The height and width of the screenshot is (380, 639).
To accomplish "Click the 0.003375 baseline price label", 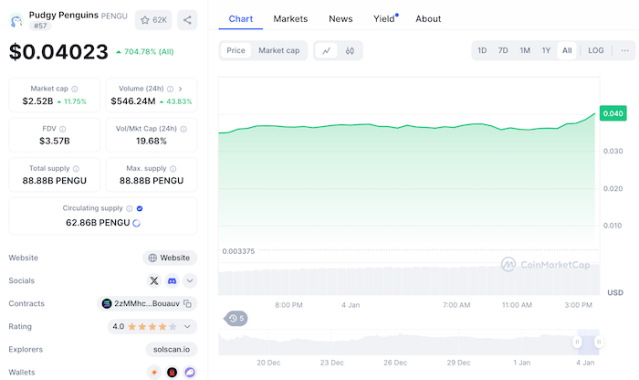I will (x=238, y=251).
